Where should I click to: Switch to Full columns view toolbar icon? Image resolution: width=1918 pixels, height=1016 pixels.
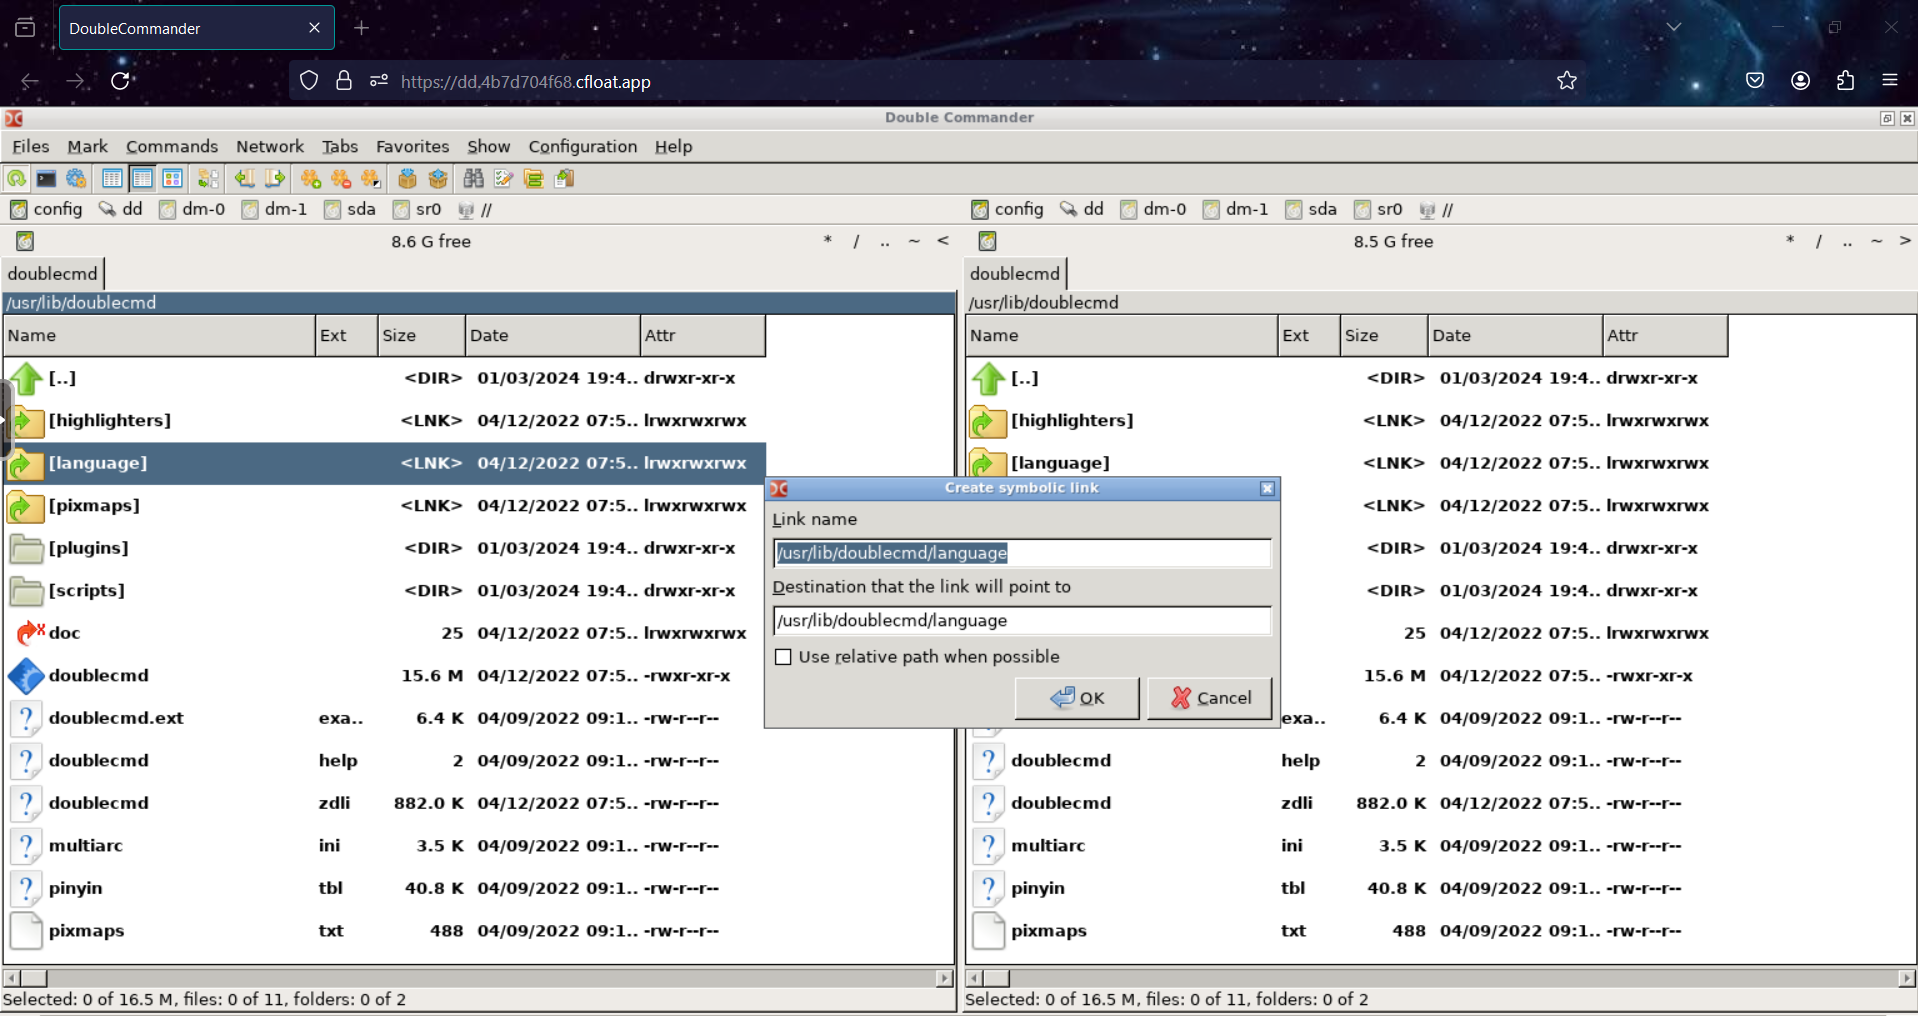tap(142, 179)
